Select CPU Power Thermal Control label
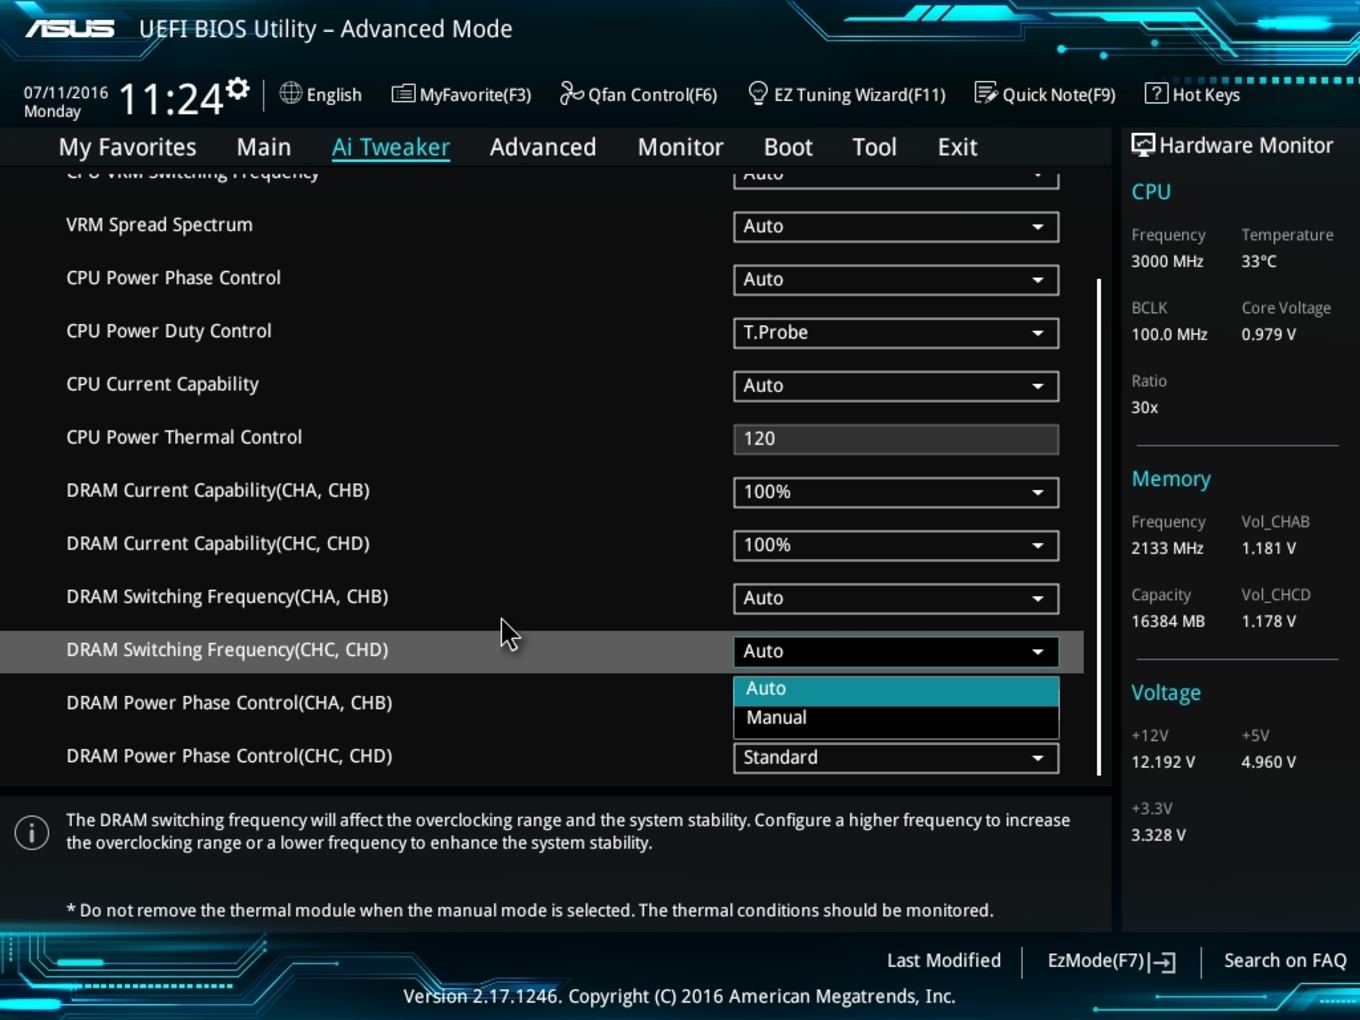Viewport: 1360px width, 1020px height. point(184,437)
